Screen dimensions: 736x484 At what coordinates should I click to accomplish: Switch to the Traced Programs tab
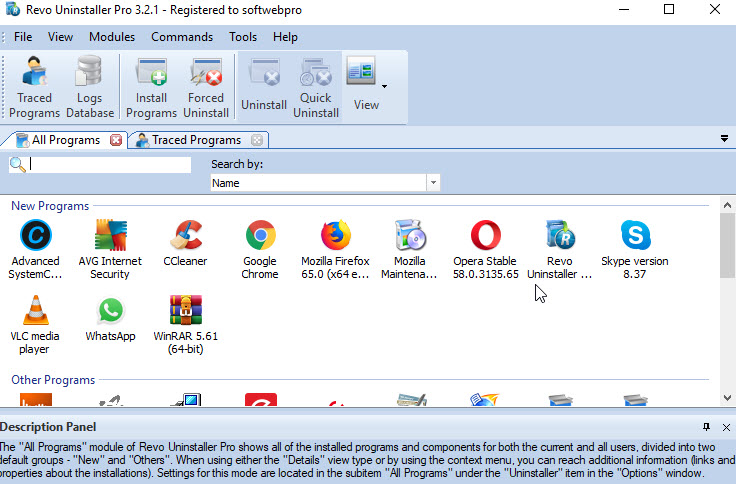click(x=196, y=140)
